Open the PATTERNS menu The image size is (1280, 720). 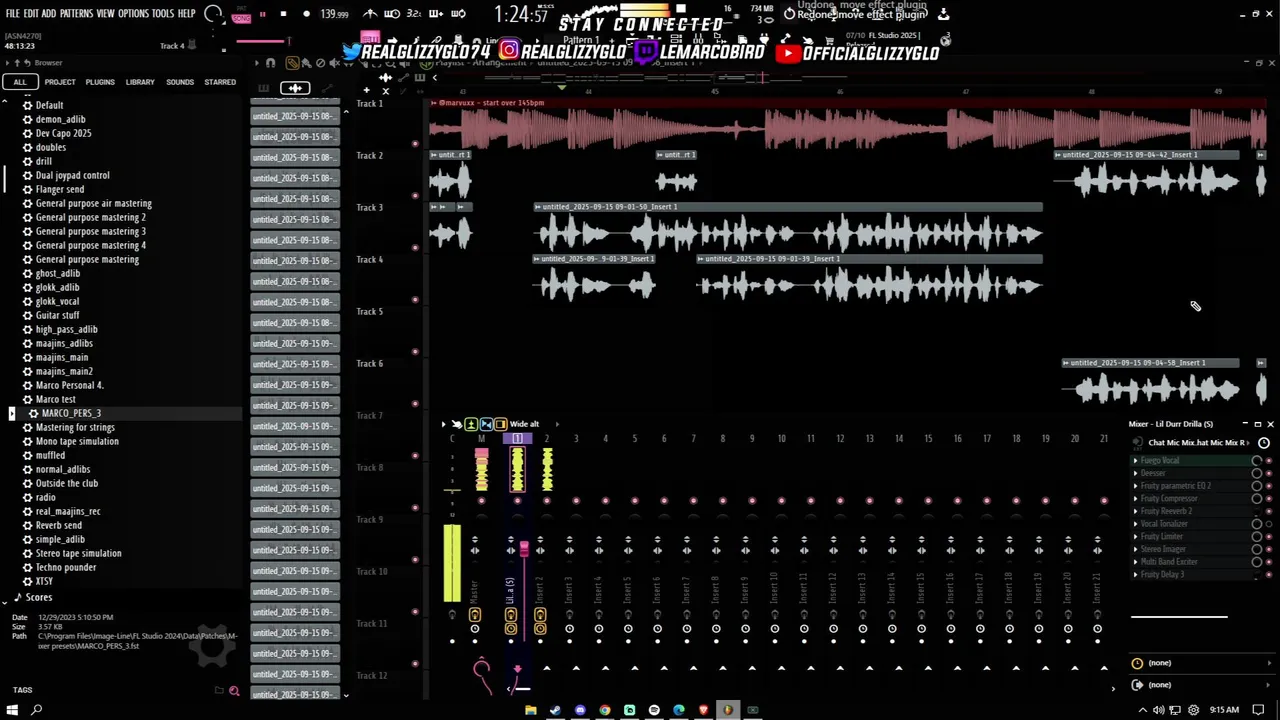click(76, 13)
